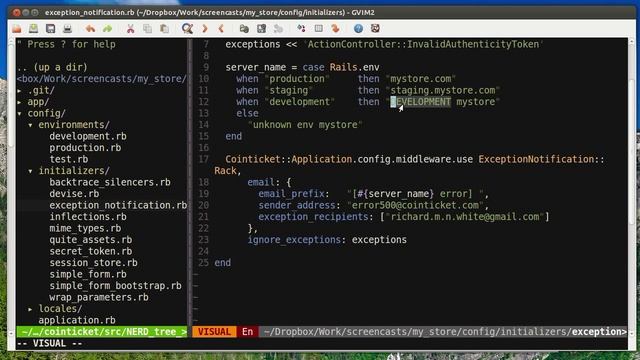Click the Load session icon
Screen dimensions: 640x360
[244, 28]
